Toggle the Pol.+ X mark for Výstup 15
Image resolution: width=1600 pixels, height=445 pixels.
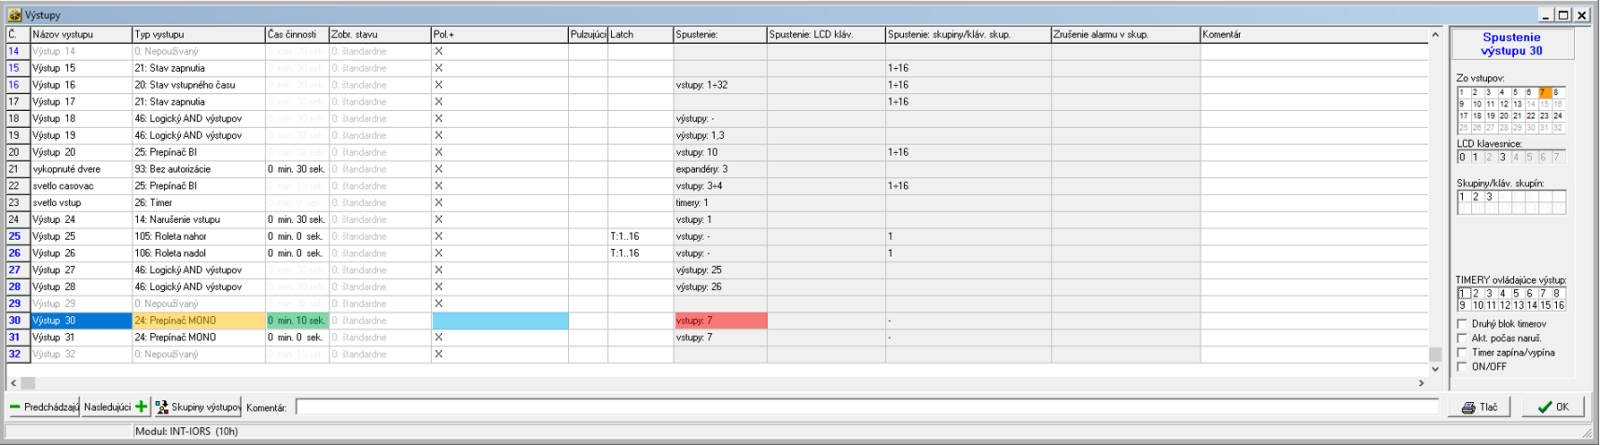(438, 68)
